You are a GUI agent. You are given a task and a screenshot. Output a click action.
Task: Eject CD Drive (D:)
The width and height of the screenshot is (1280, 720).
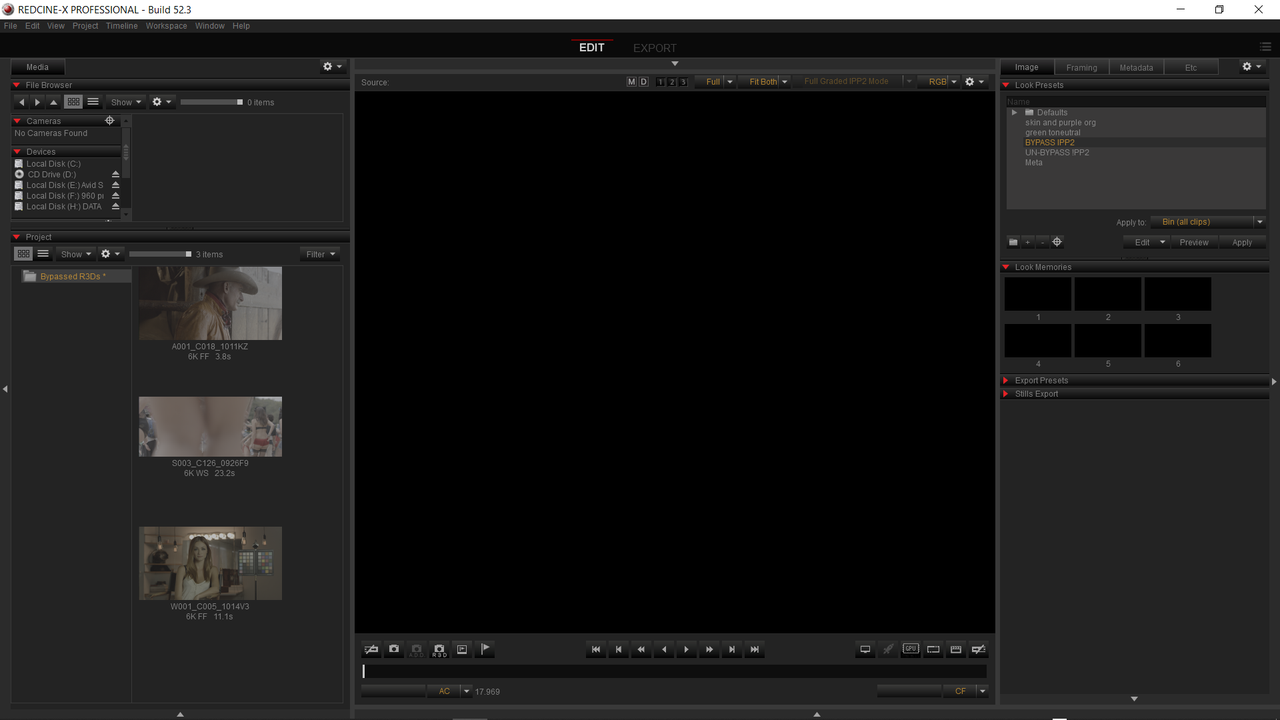pyautogui.click(x=116, y=175)
